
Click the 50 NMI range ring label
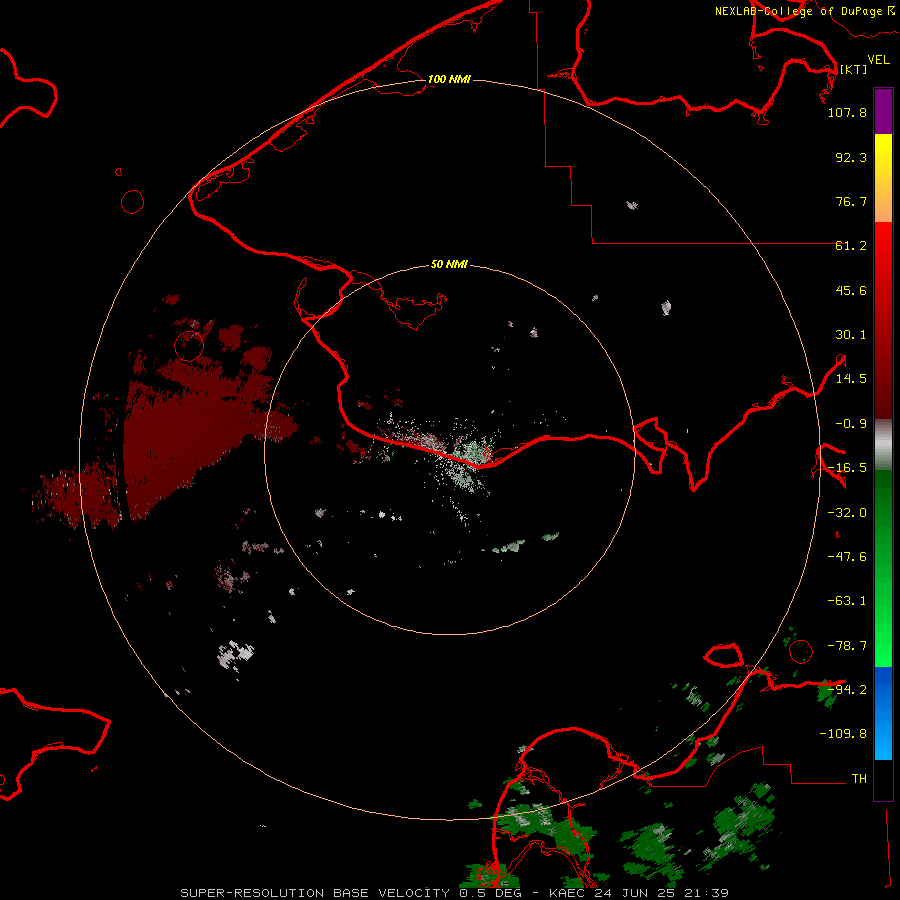[449, 264]
